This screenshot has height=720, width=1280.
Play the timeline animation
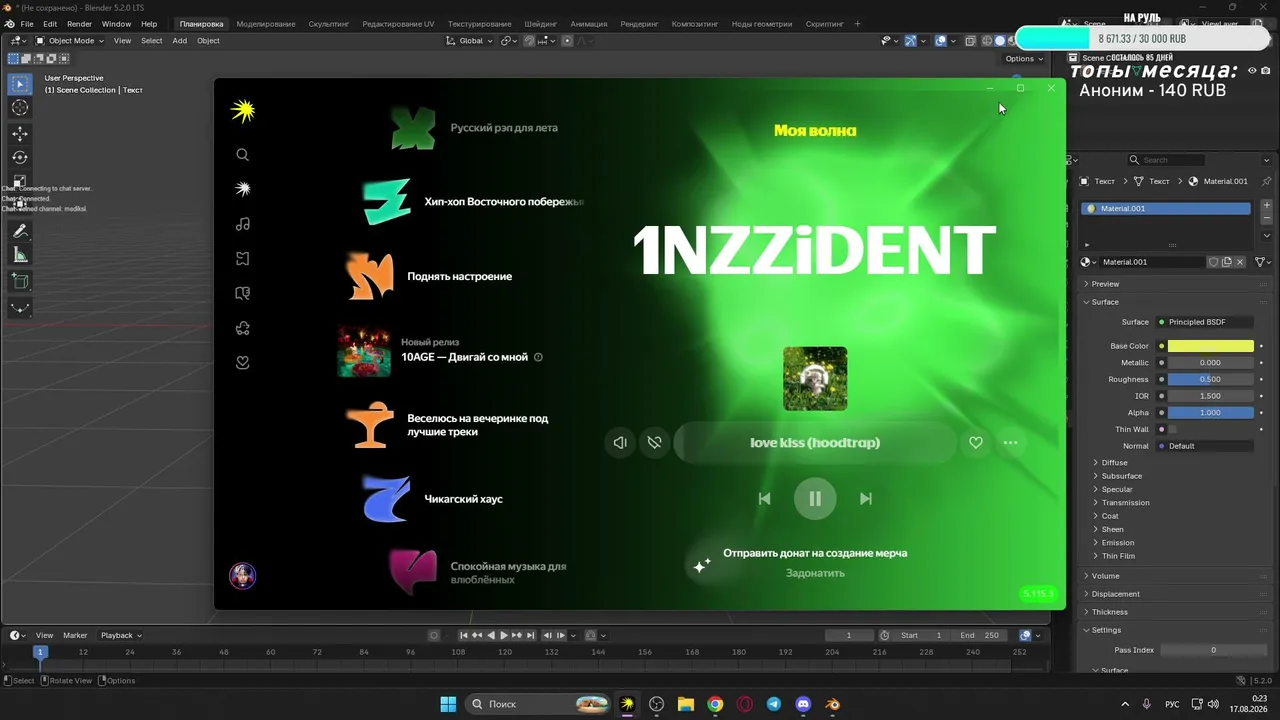pyautogui.click(x=503, y=635)
